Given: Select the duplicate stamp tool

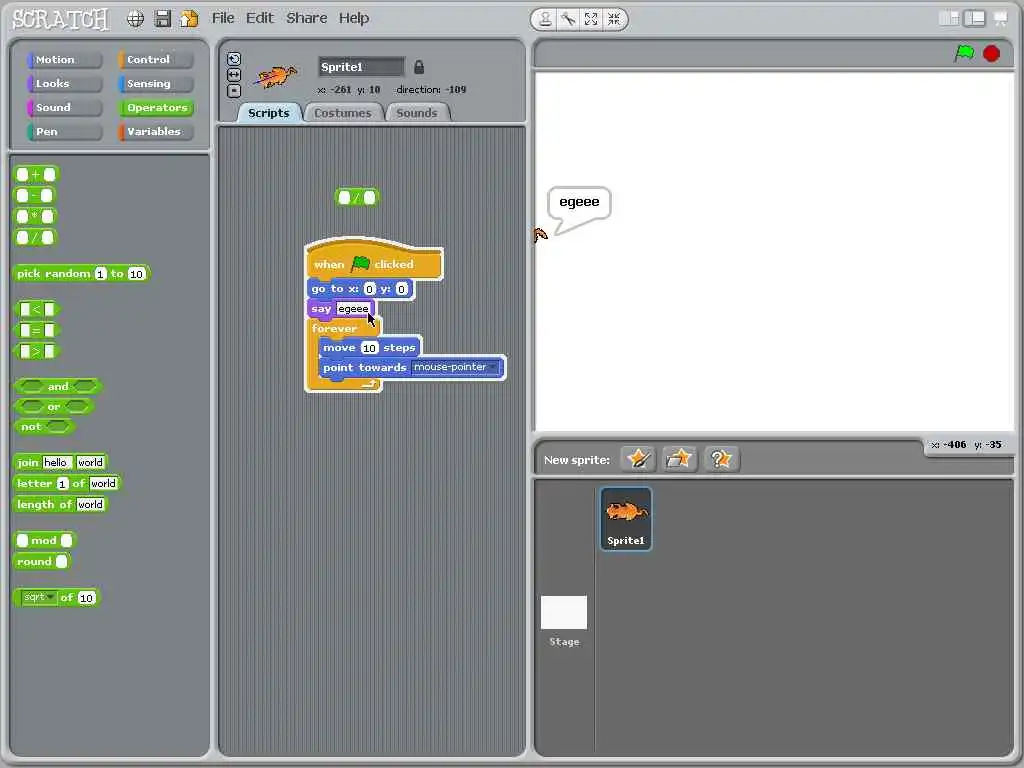Looking at the screenshot, I should tap(545, 20).
